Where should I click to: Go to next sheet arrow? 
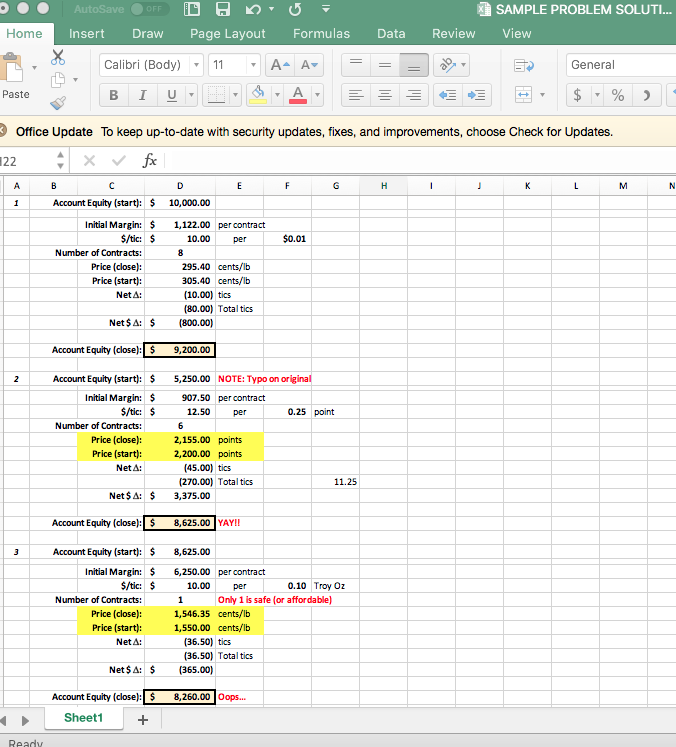[25, 720]
